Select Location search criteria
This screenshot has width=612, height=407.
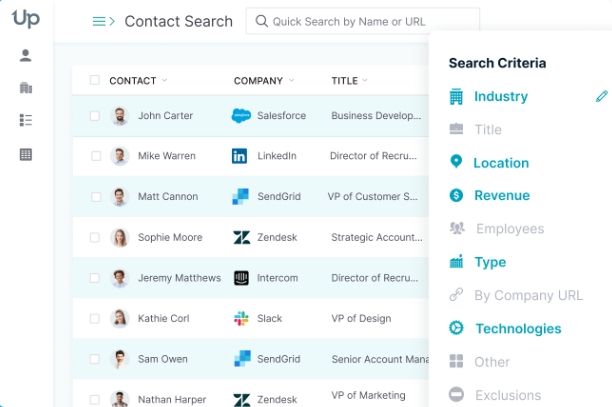point(501,163)
